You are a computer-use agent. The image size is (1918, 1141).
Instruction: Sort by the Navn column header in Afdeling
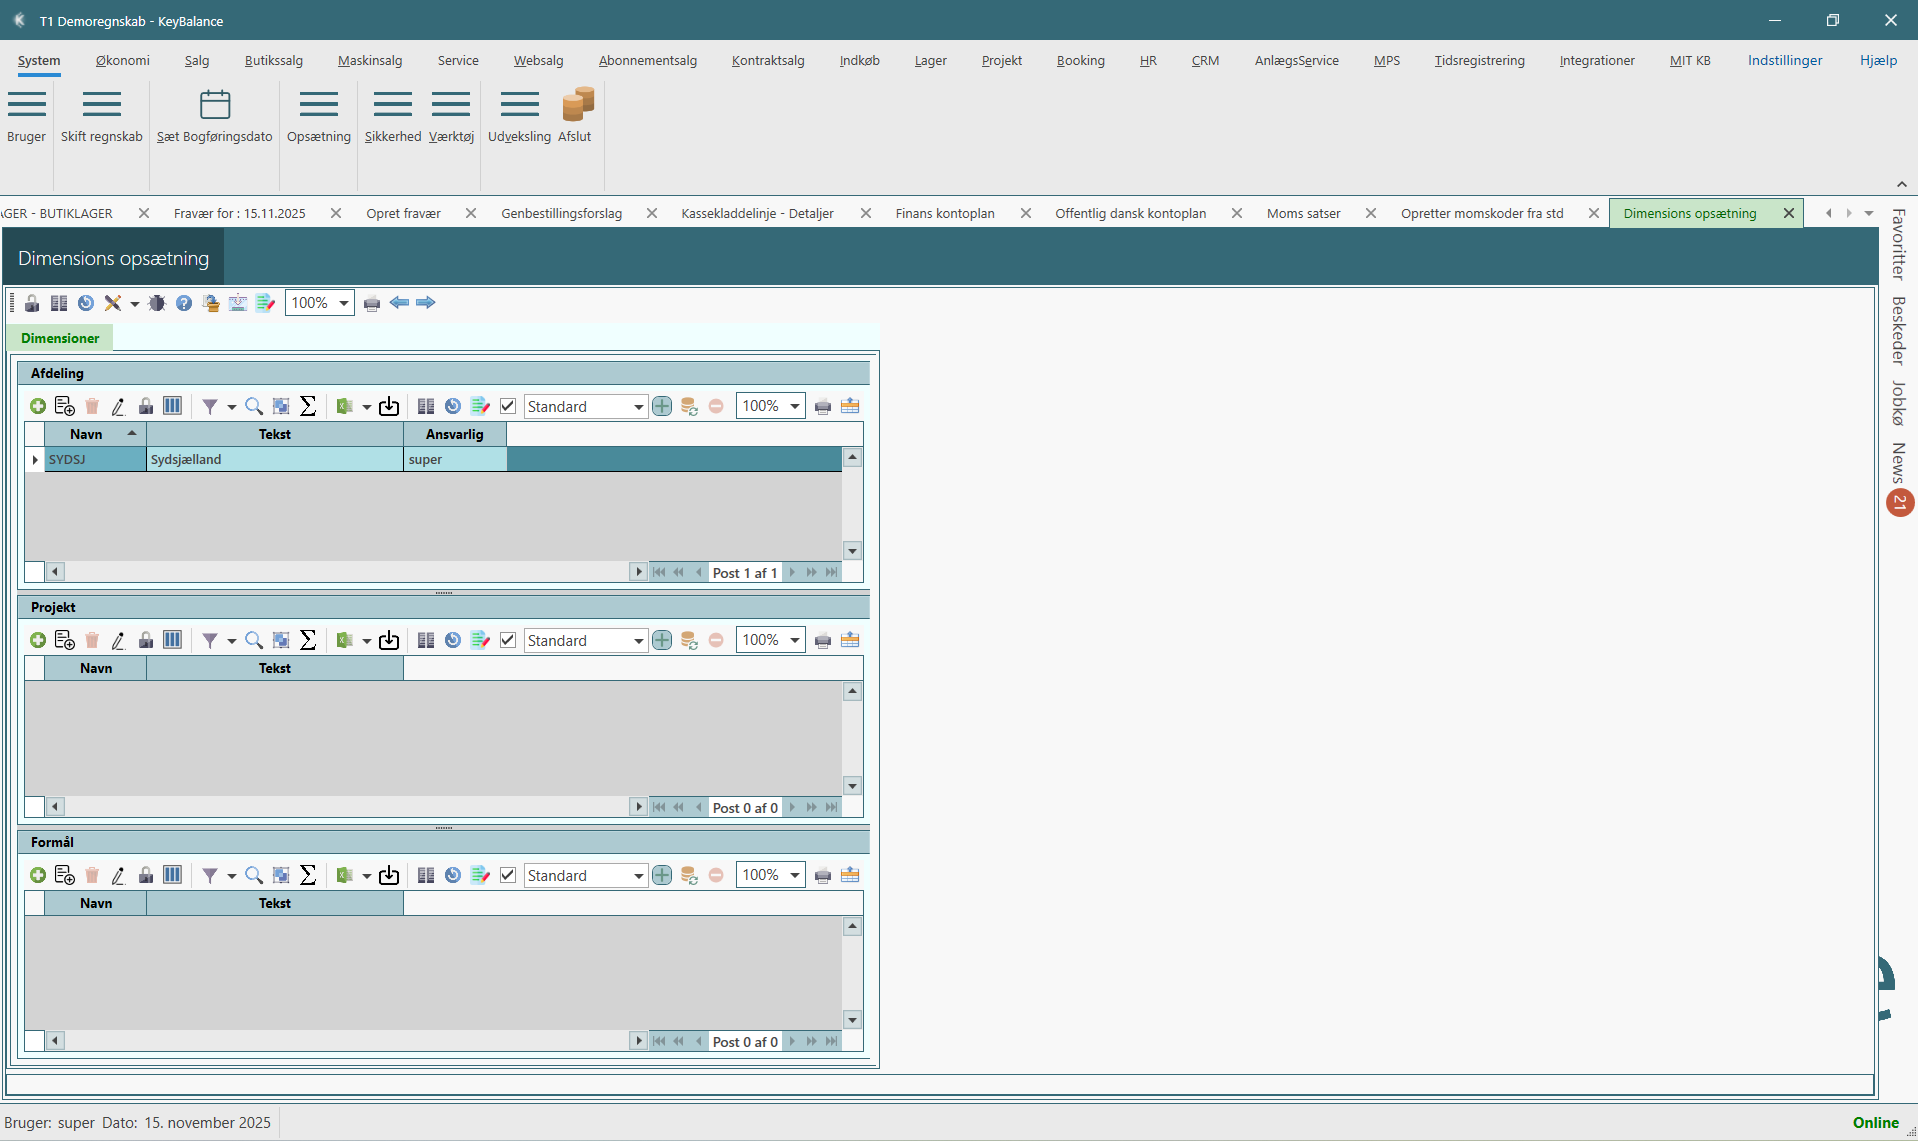tap(87, 434)
